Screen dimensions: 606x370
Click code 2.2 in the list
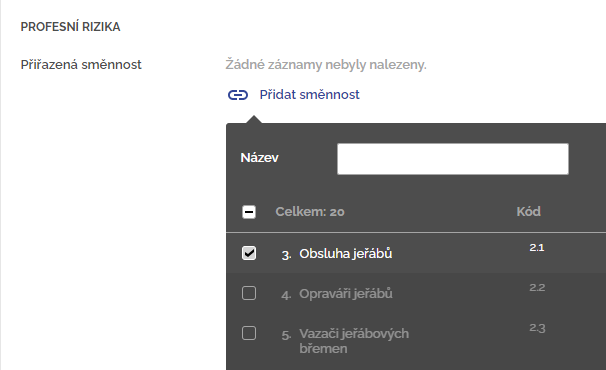tap(537, 288)
